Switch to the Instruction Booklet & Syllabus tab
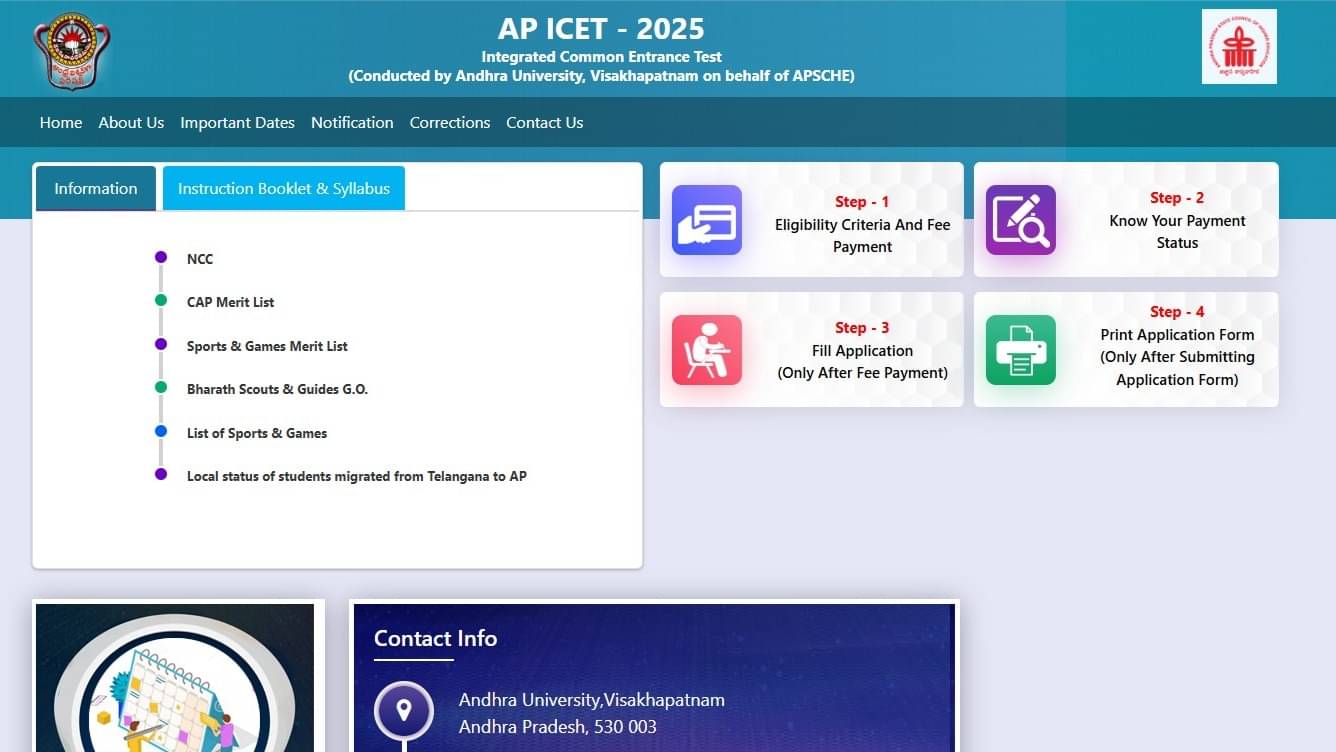Viewport: 1336px width, 752px height. coord(283,188)
